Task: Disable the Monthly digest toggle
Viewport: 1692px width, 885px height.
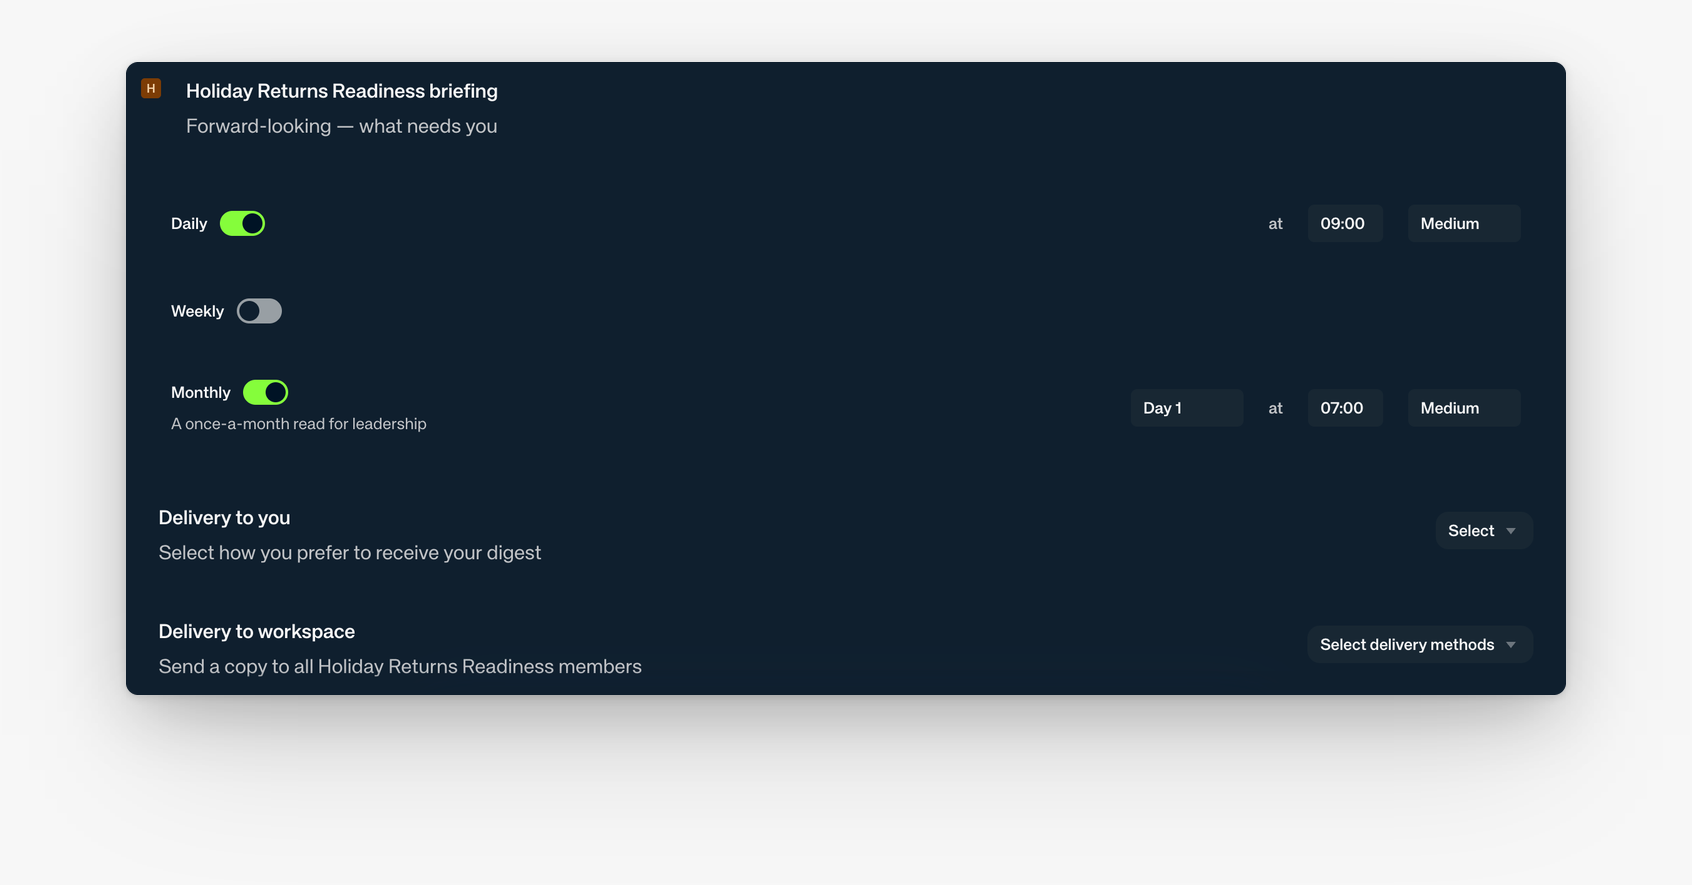Action: point(265,392)
